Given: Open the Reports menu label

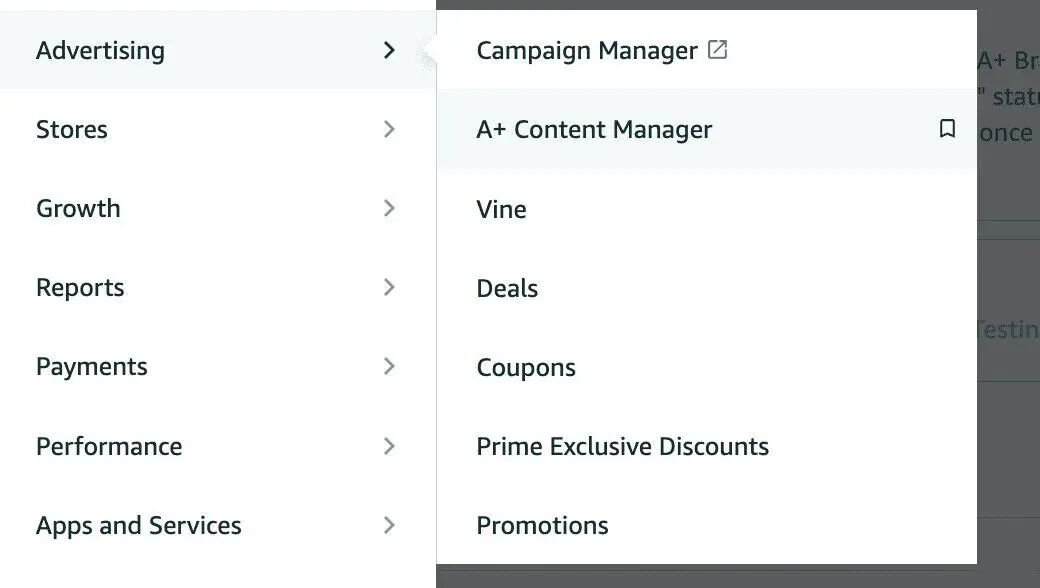Looking at the screenshot, I should tap(80, 288).
